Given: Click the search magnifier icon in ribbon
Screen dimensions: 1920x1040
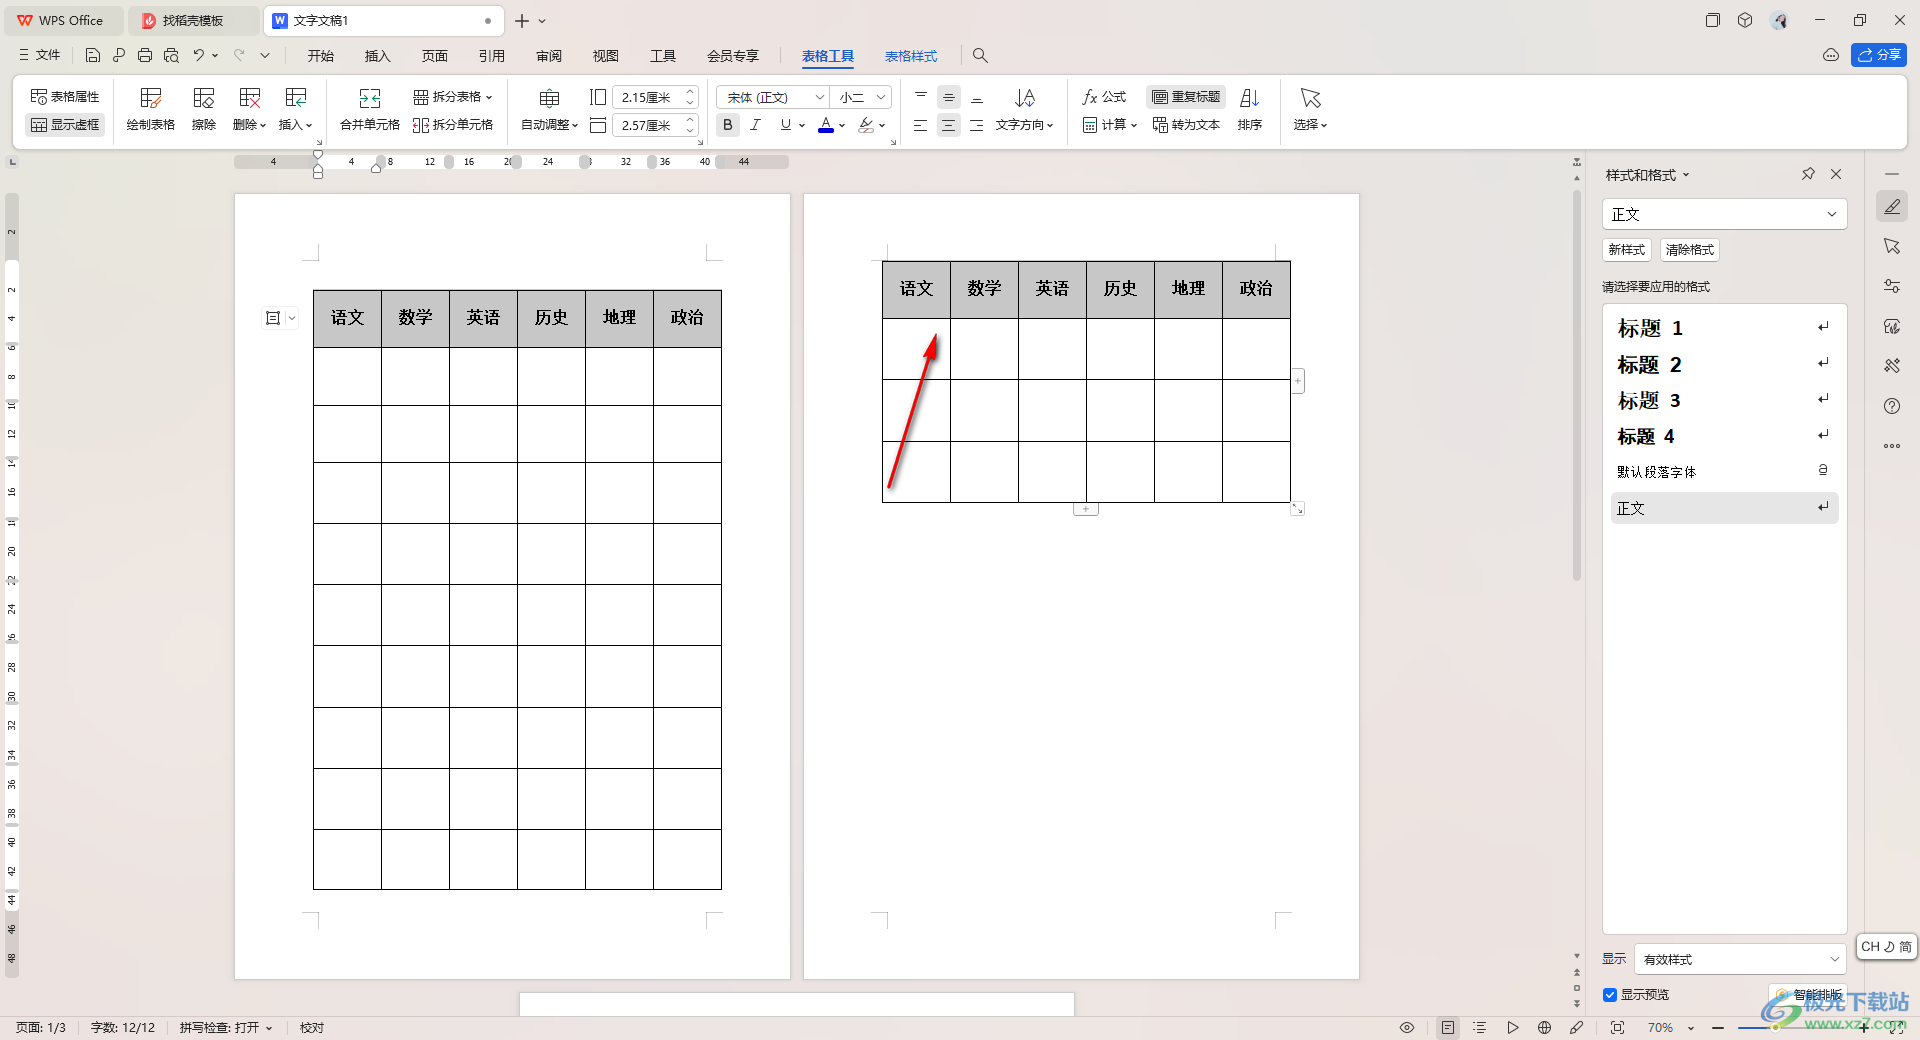Looking at the screenshot, I should pyautogui.click(x=980, y=56).
